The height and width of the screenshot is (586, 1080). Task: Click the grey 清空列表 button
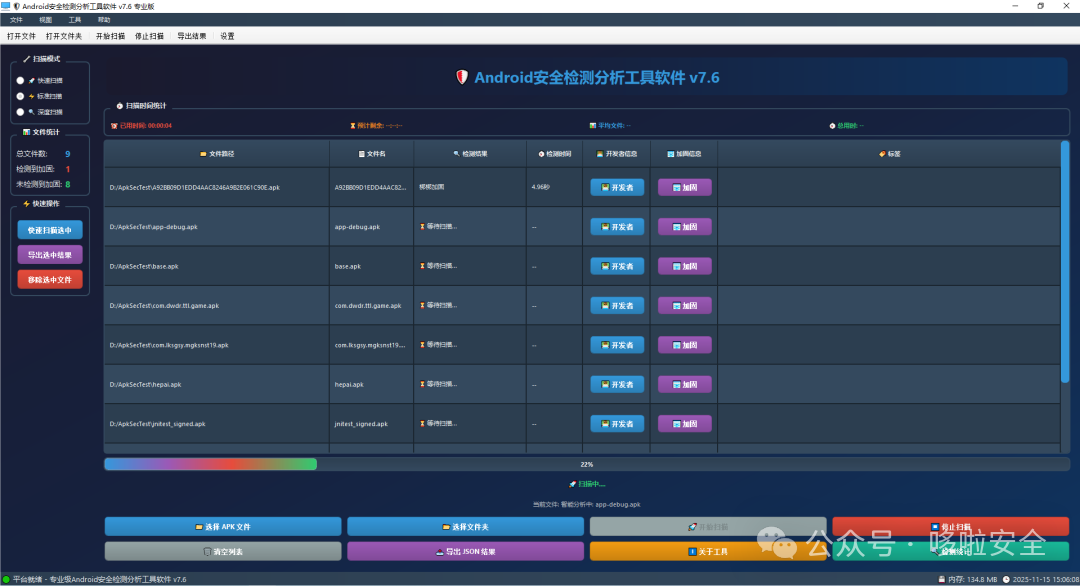(223, 552)
